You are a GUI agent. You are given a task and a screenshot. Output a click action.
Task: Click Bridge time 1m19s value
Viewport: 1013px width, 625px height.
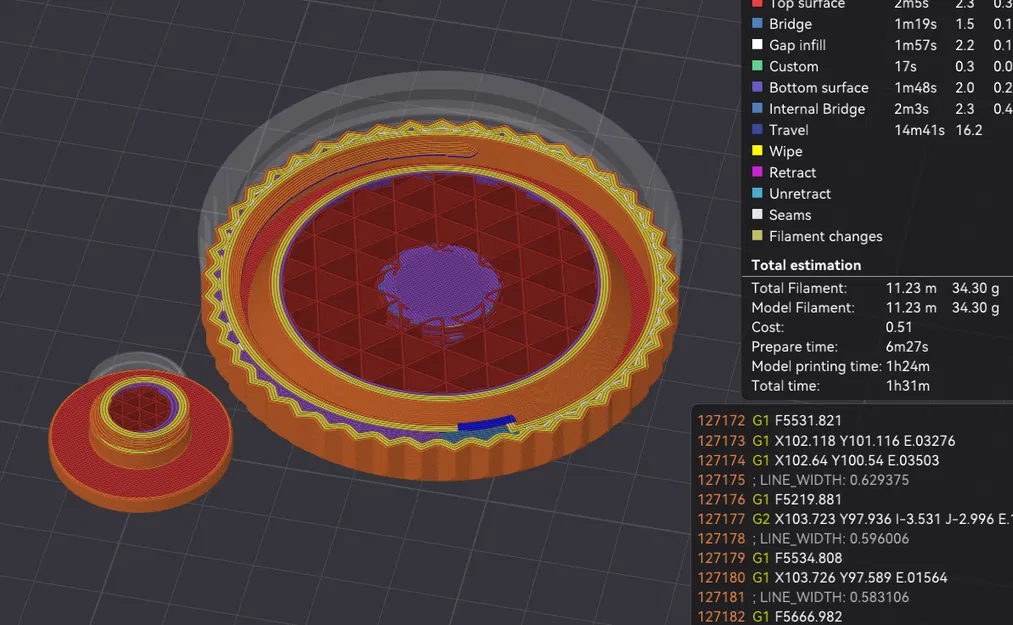915,24
